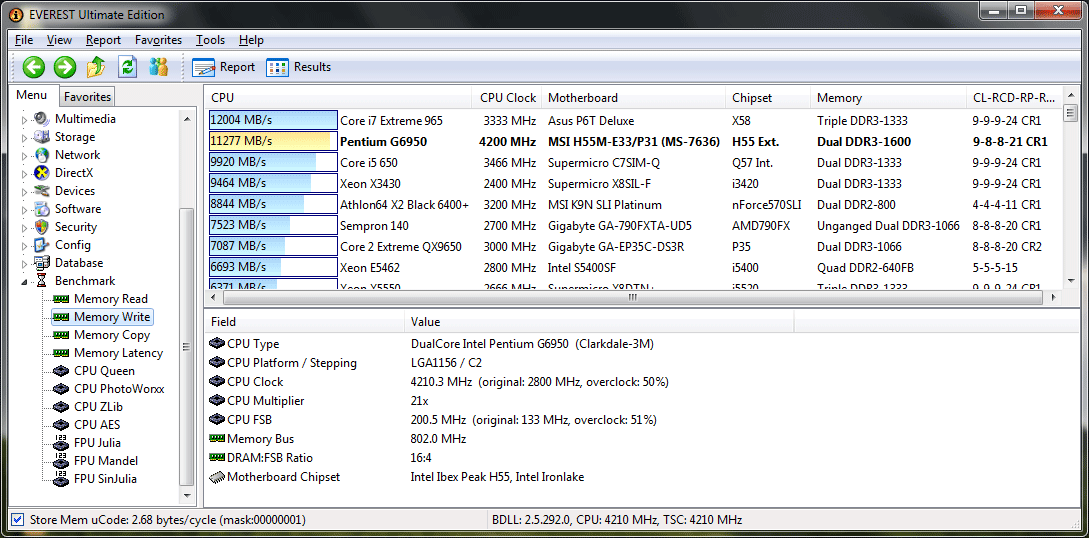This screenshot has width=1089, height=538.
Task: Sort by the CPU Clock column header
Action: pos(508,98)
